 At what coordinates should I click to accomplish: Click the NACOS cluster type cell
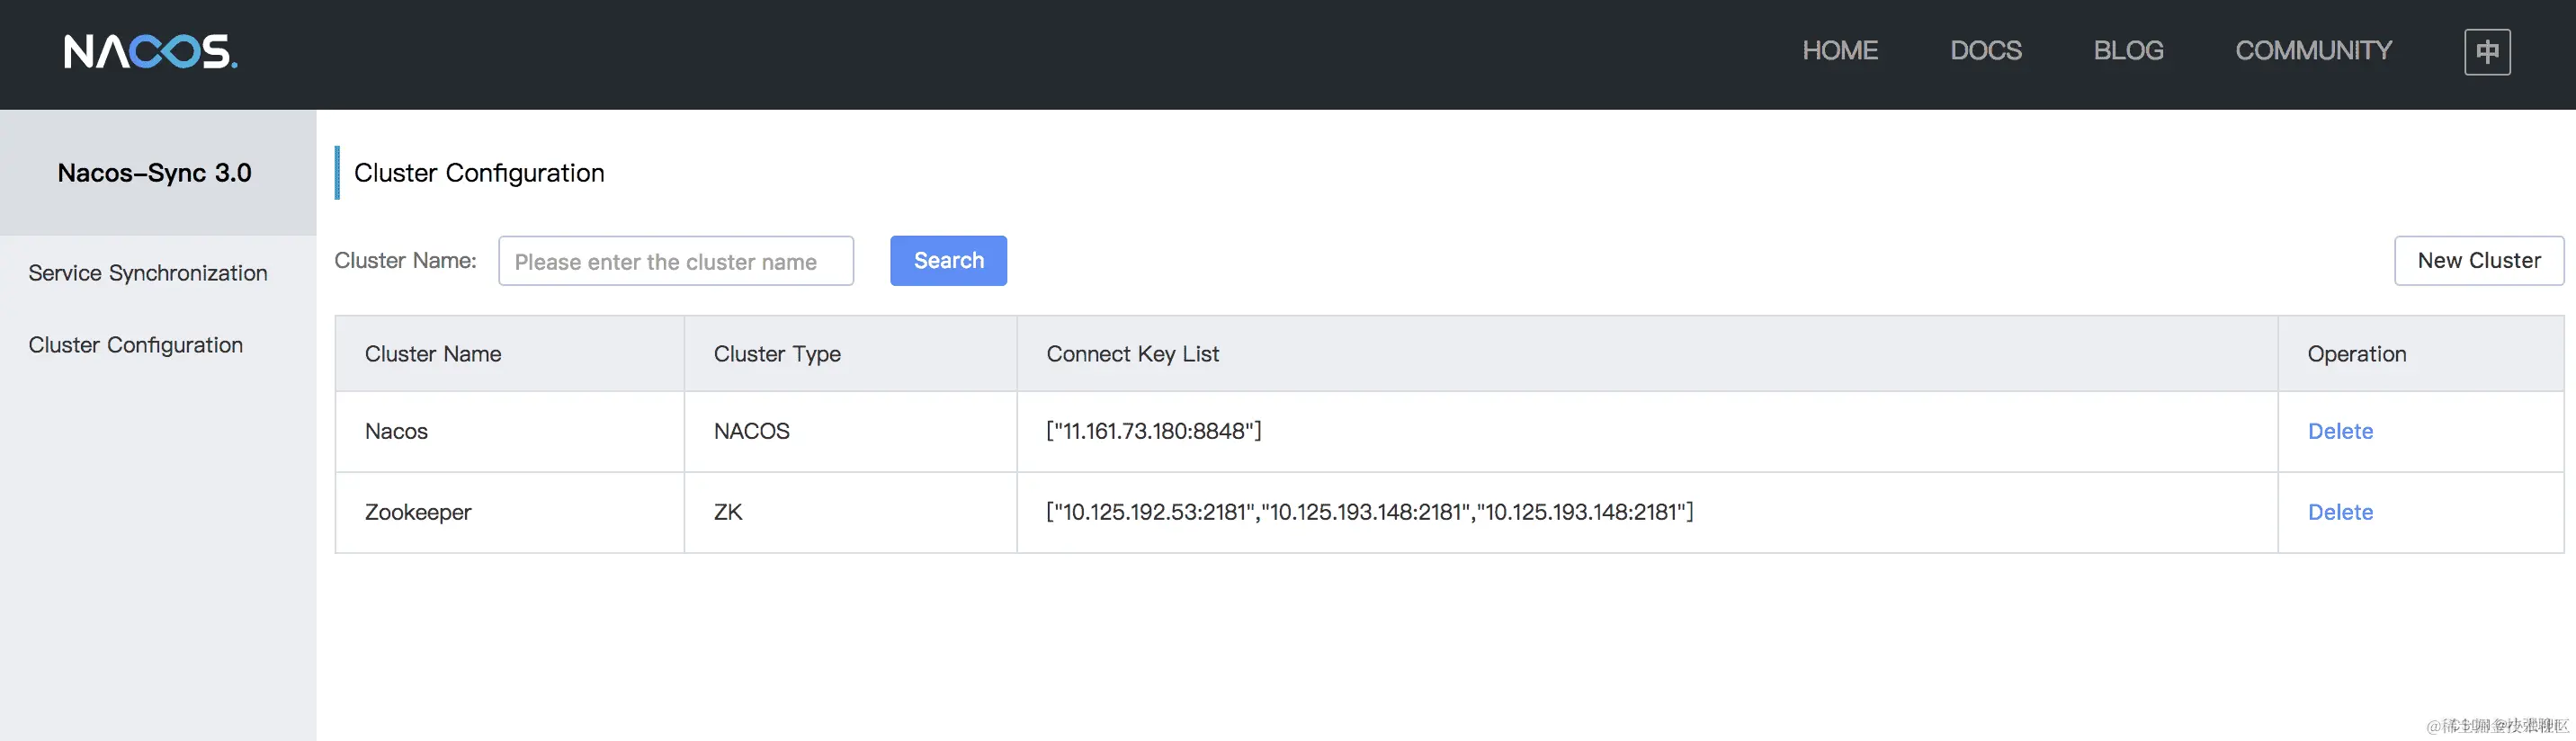(x=850, y=431)
